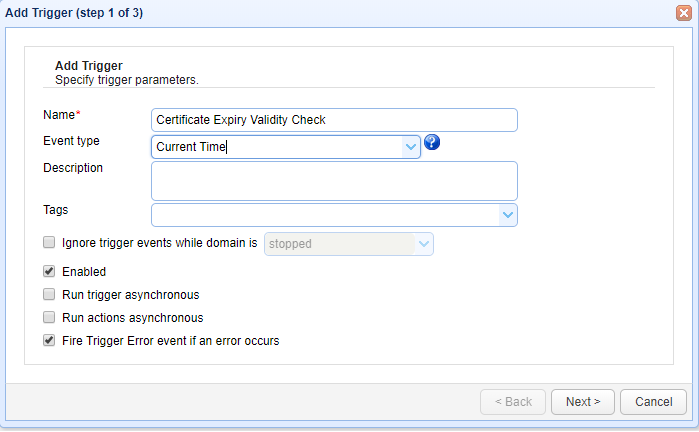The width and height of the screenshot is (699, 432).
Task: Click inside the Tags field
Action: coord(325,215)
